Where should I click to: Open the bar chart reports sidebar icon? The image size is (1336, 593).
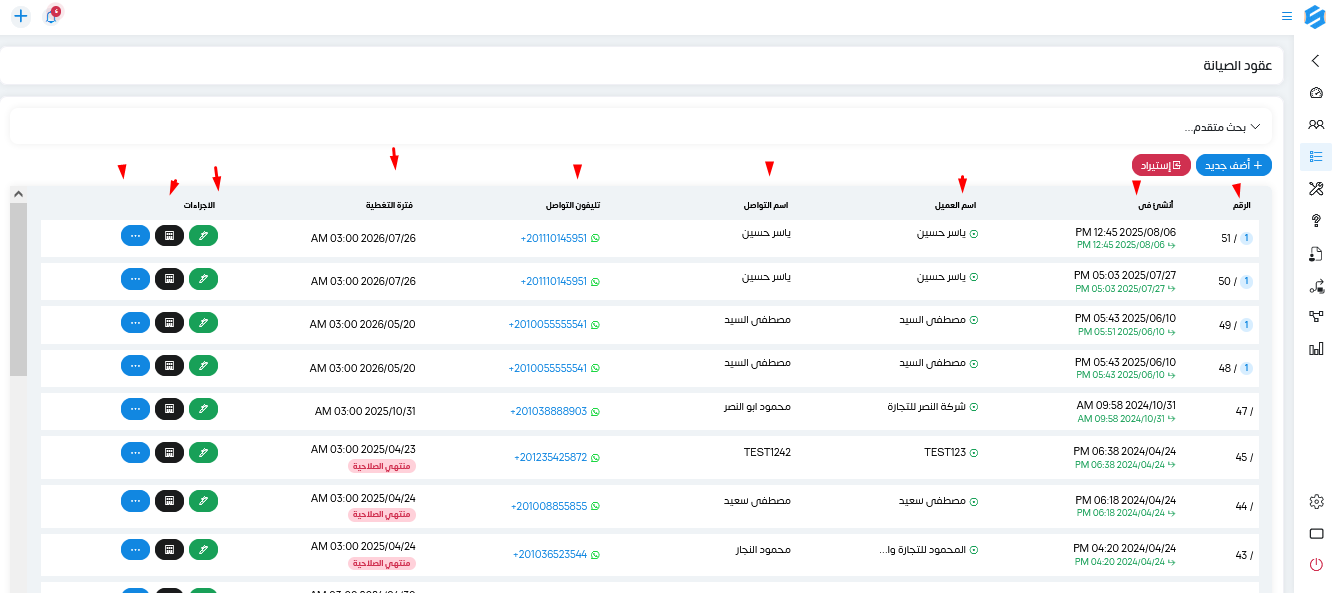(x=1316, y=349)
